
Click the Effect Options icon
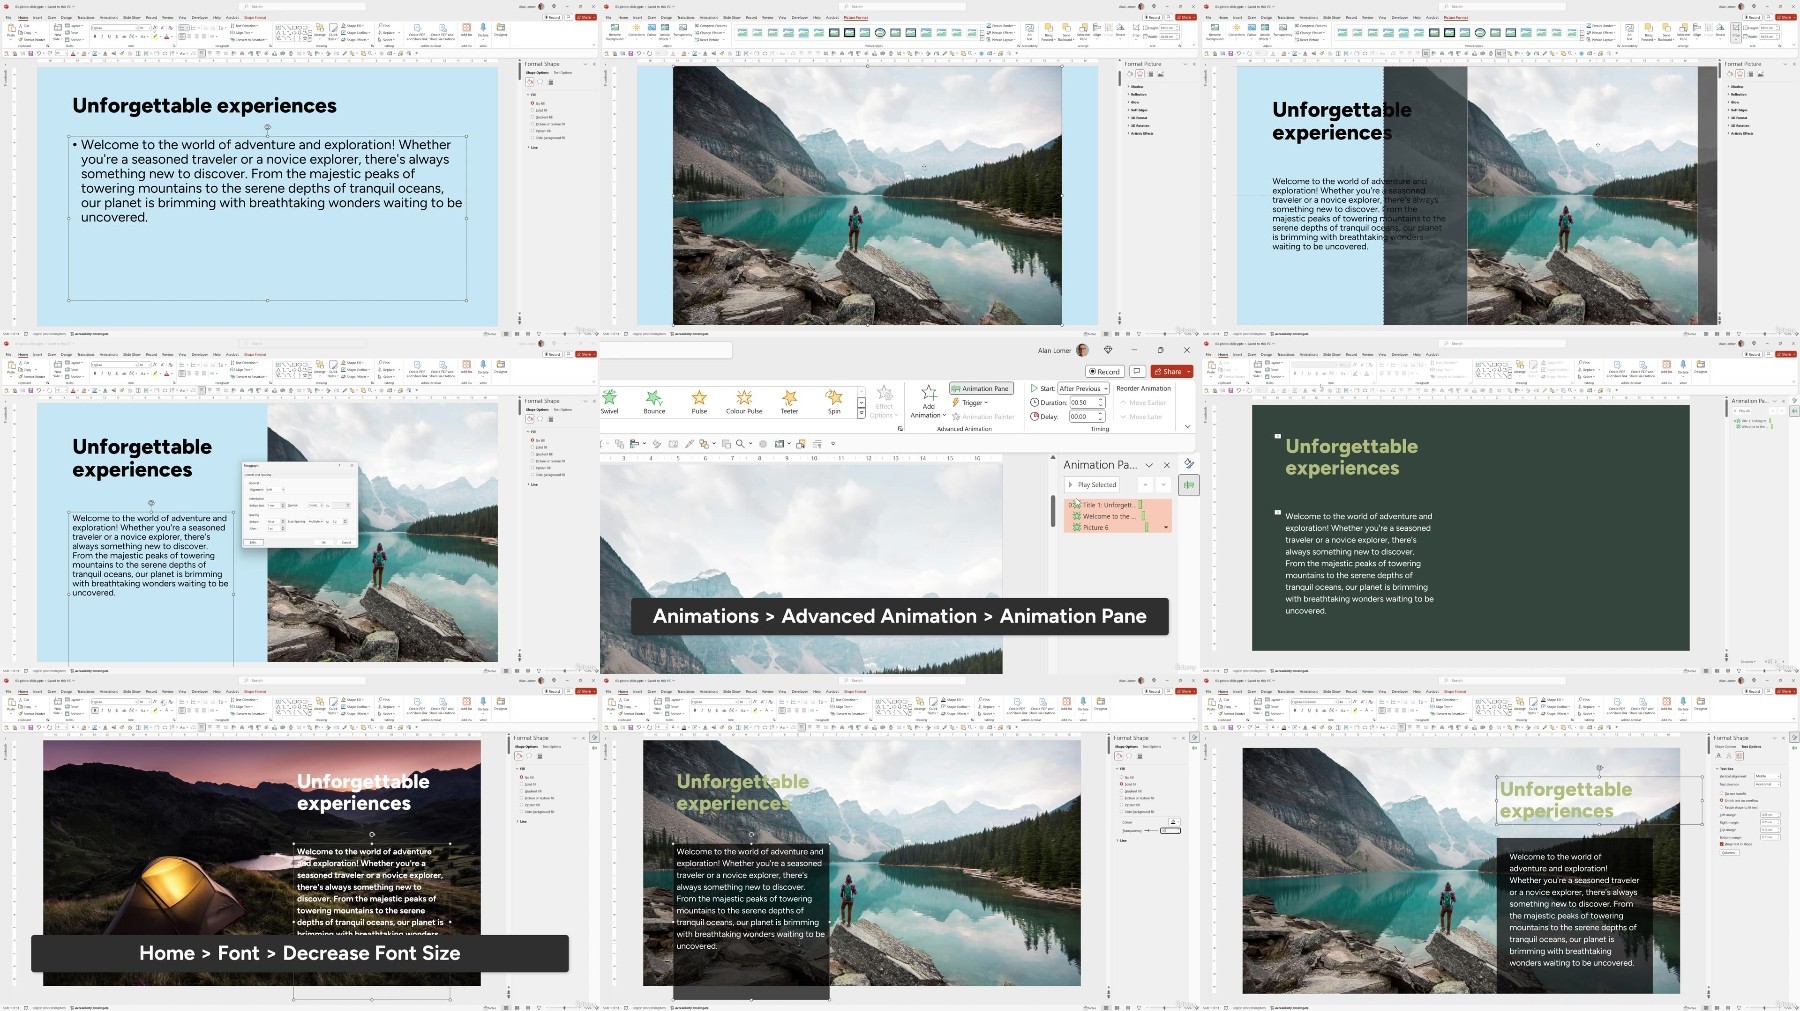[884, 394]
